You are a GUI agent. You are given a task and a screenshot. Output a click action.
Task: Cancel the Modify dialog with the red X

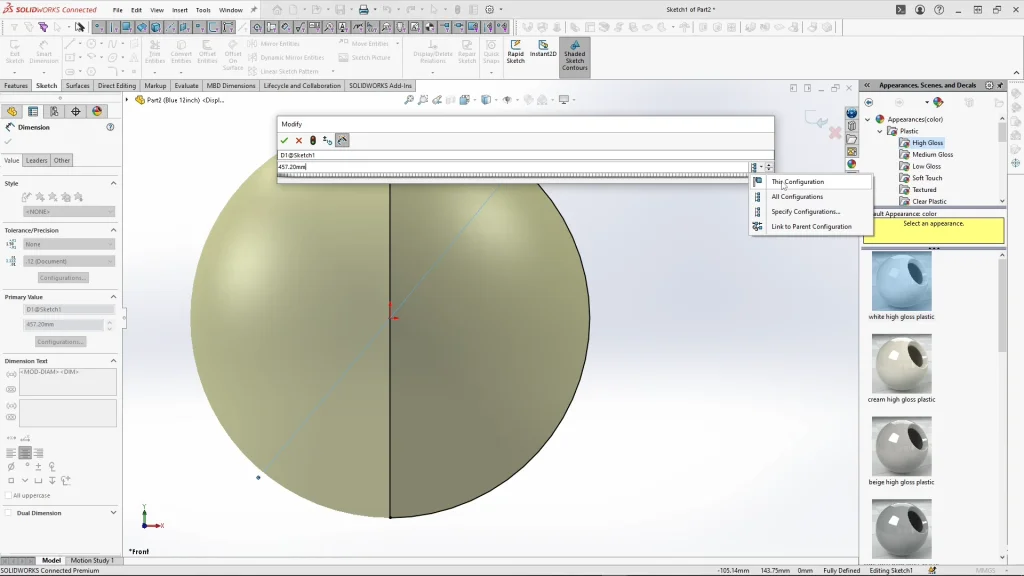coord(299,141)
